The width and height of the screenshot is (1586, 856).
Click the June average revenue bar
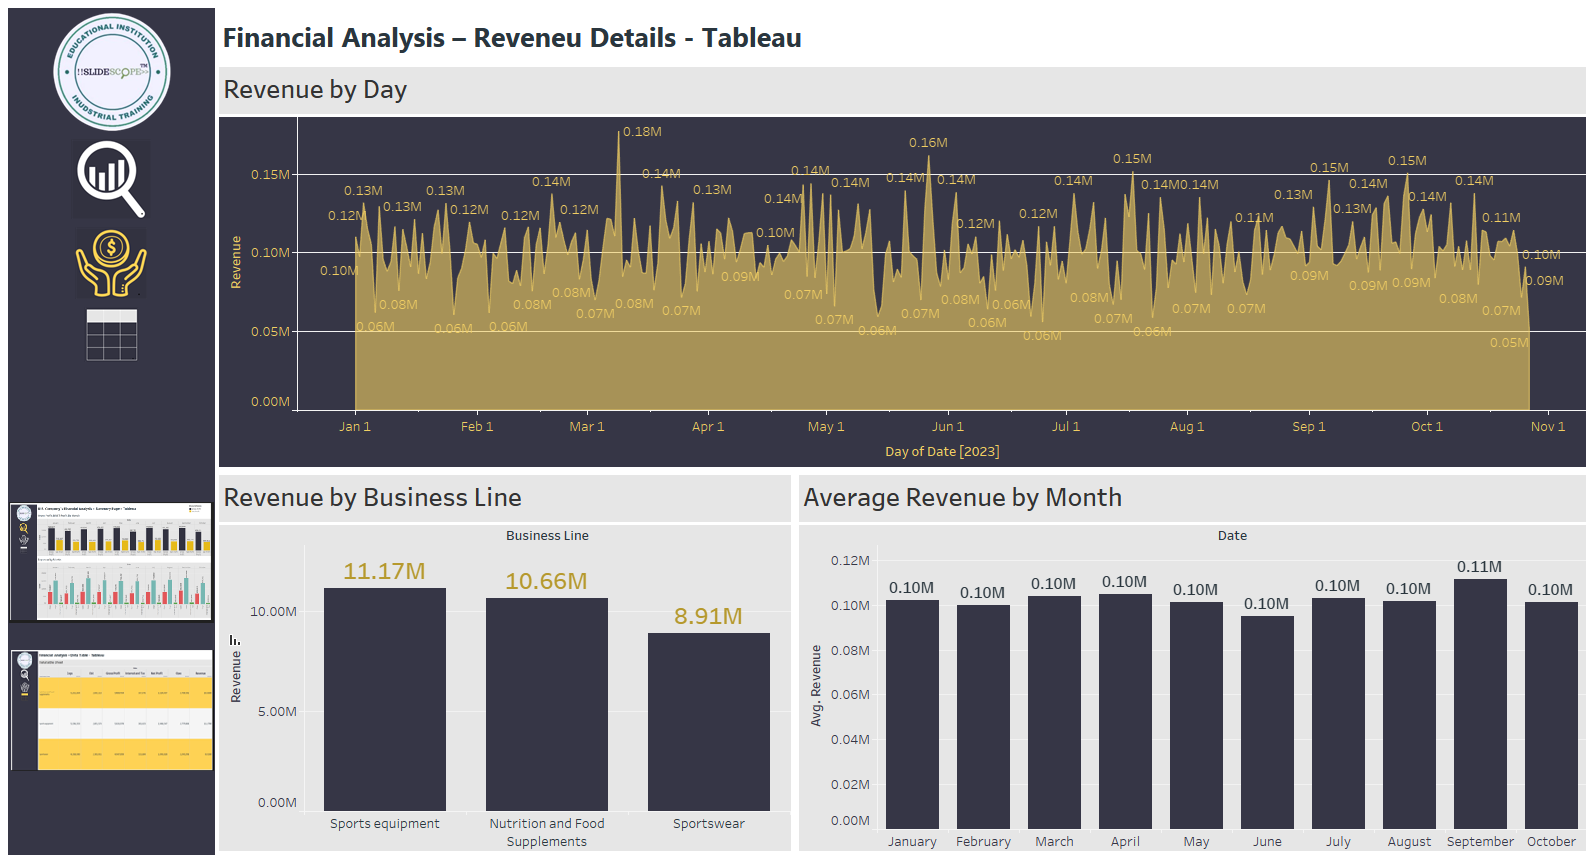[1267, 722]
